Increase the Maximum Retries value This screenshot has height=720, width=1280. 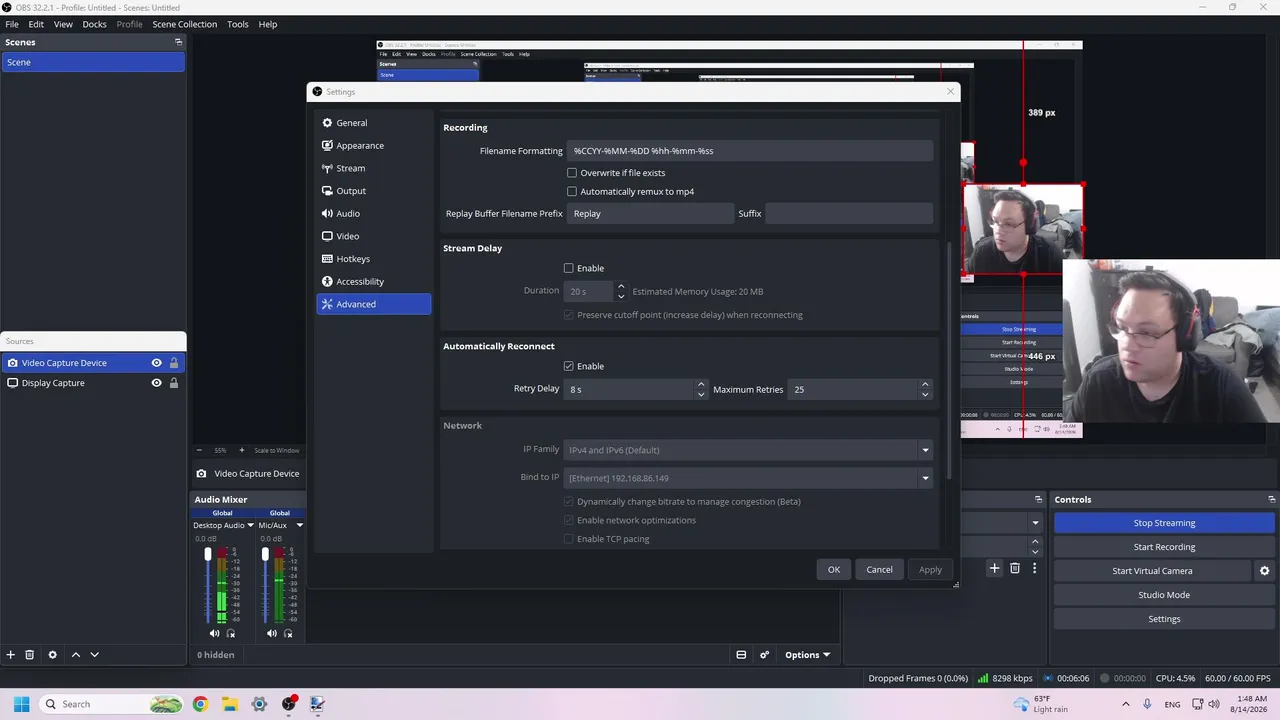(925, 385)
